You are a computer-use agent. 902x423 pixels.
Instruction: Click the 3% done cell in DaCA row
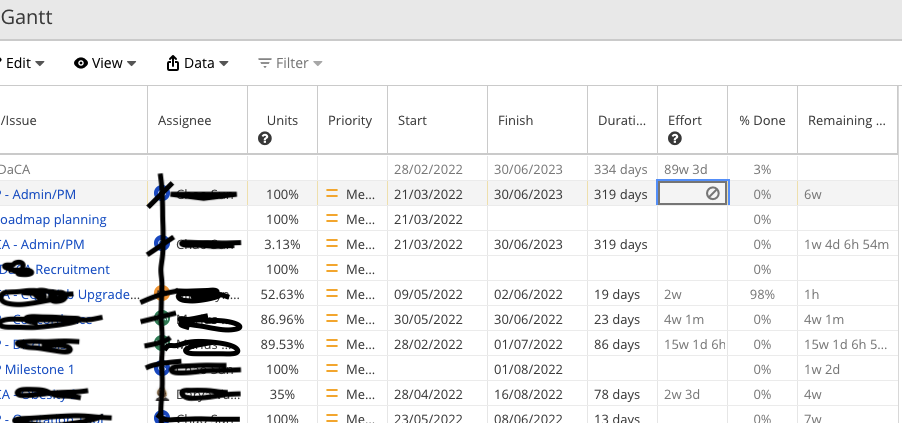(762, 170)
